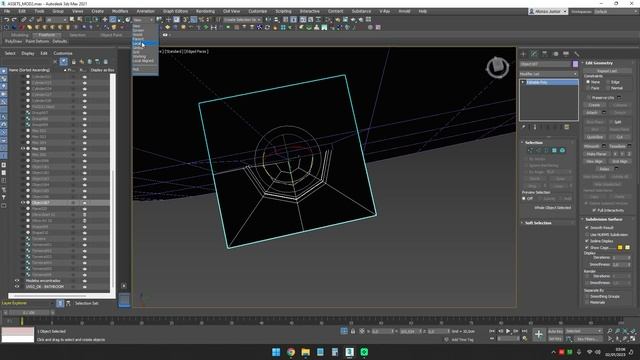Activate the Select and Rotate tool

click(112, 20)
